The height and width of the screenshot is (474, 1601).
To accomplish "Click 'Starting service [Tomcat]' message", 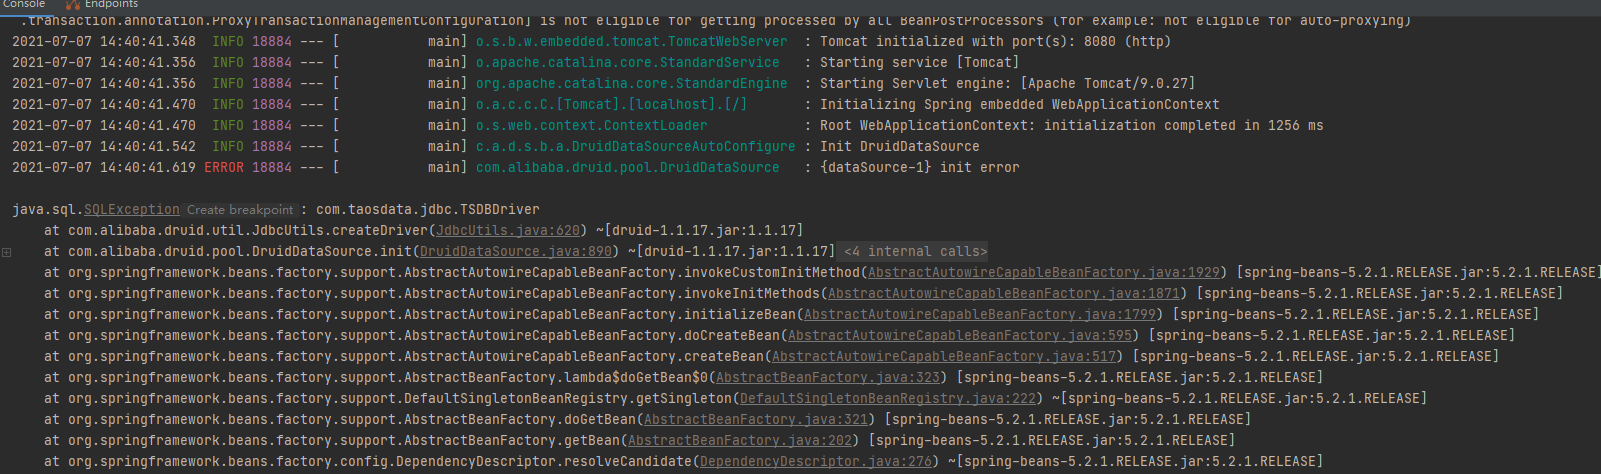I will point(919,63).
